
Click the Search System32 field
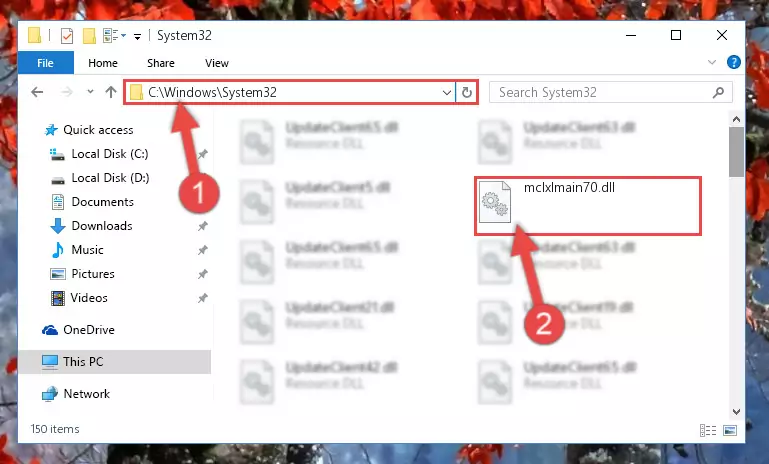[604, 92]
